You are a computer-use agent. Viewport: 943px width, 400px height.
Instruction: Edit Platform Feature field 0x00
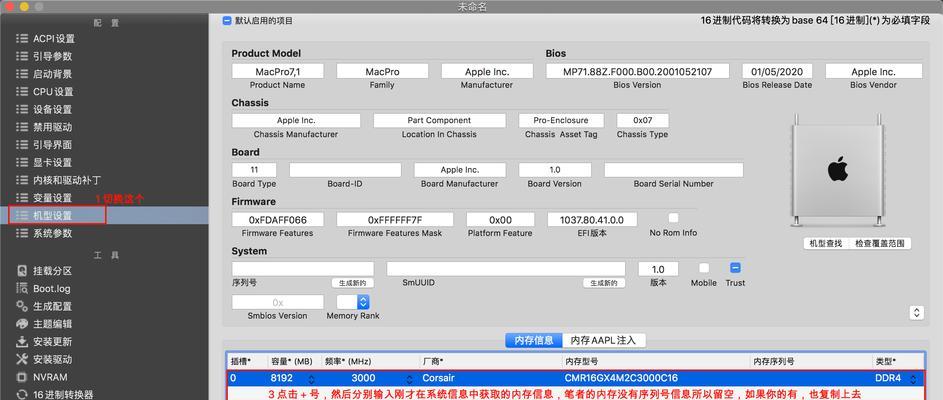(500, 220)
